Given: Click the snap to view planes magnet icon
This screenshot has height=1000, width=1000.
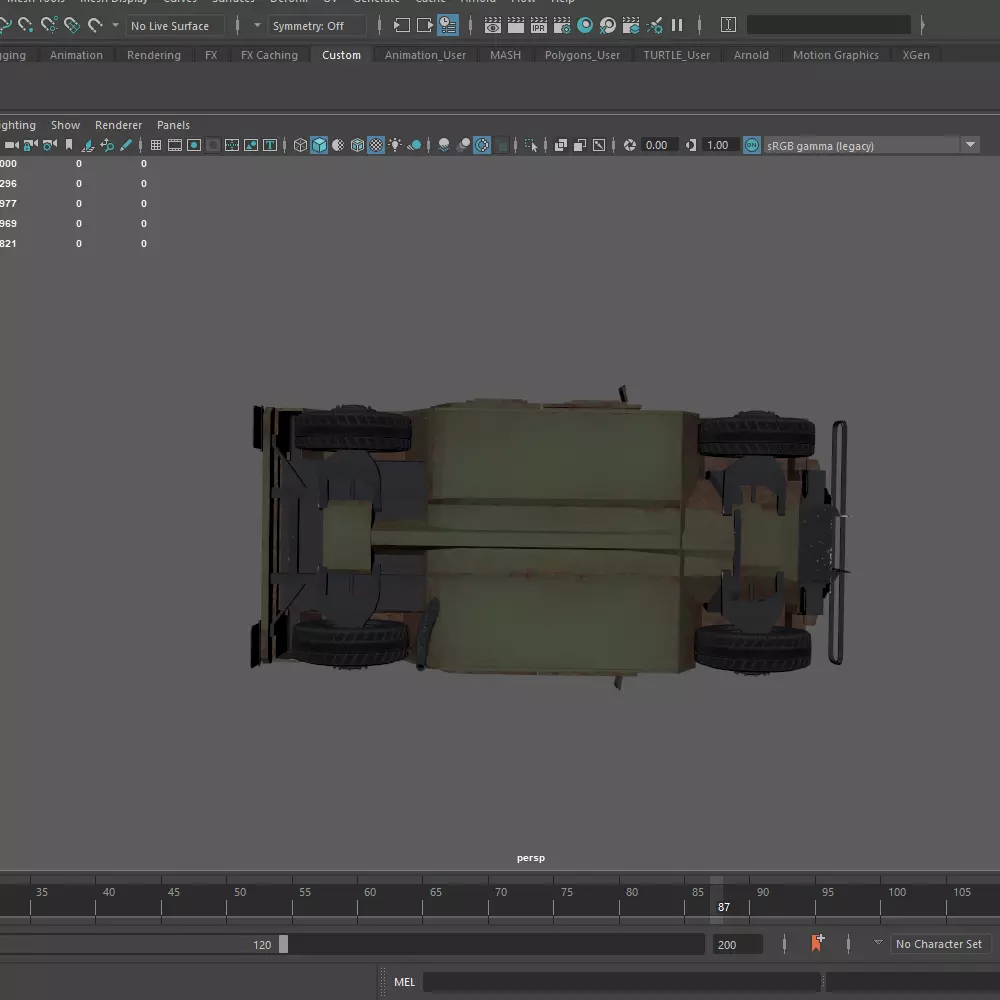Looking at the screenshot, I should 72,25.
